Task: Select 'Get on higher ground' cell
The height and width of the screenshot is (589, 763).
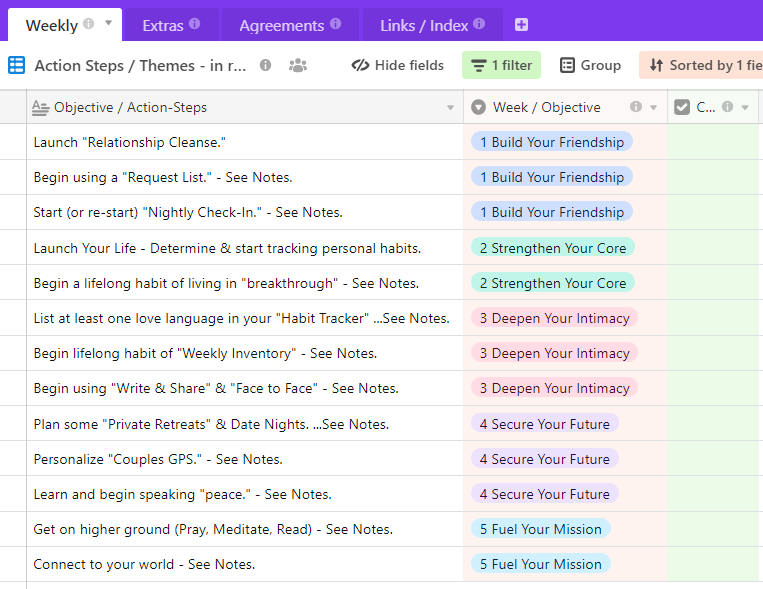Action: (245, 529)
